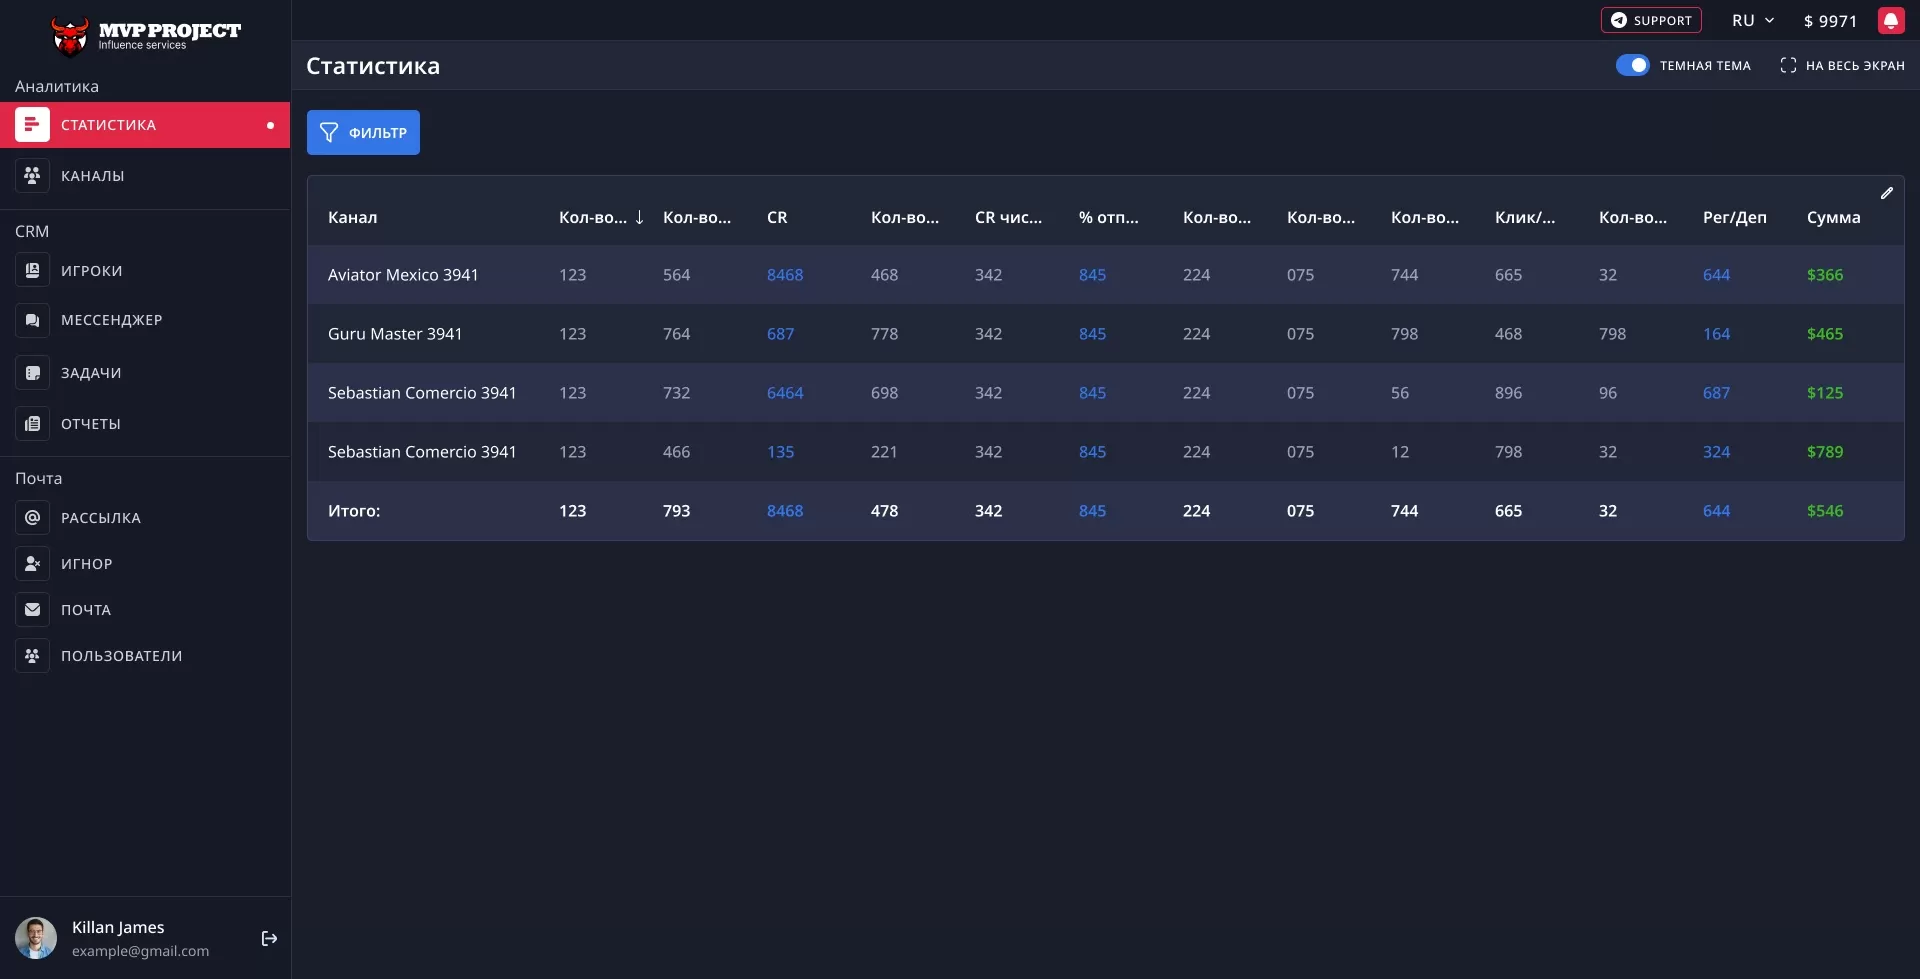This screenshot has height=979, width=1920.
Task: Open Пользователи menu item
Action: tap(121, 656)
